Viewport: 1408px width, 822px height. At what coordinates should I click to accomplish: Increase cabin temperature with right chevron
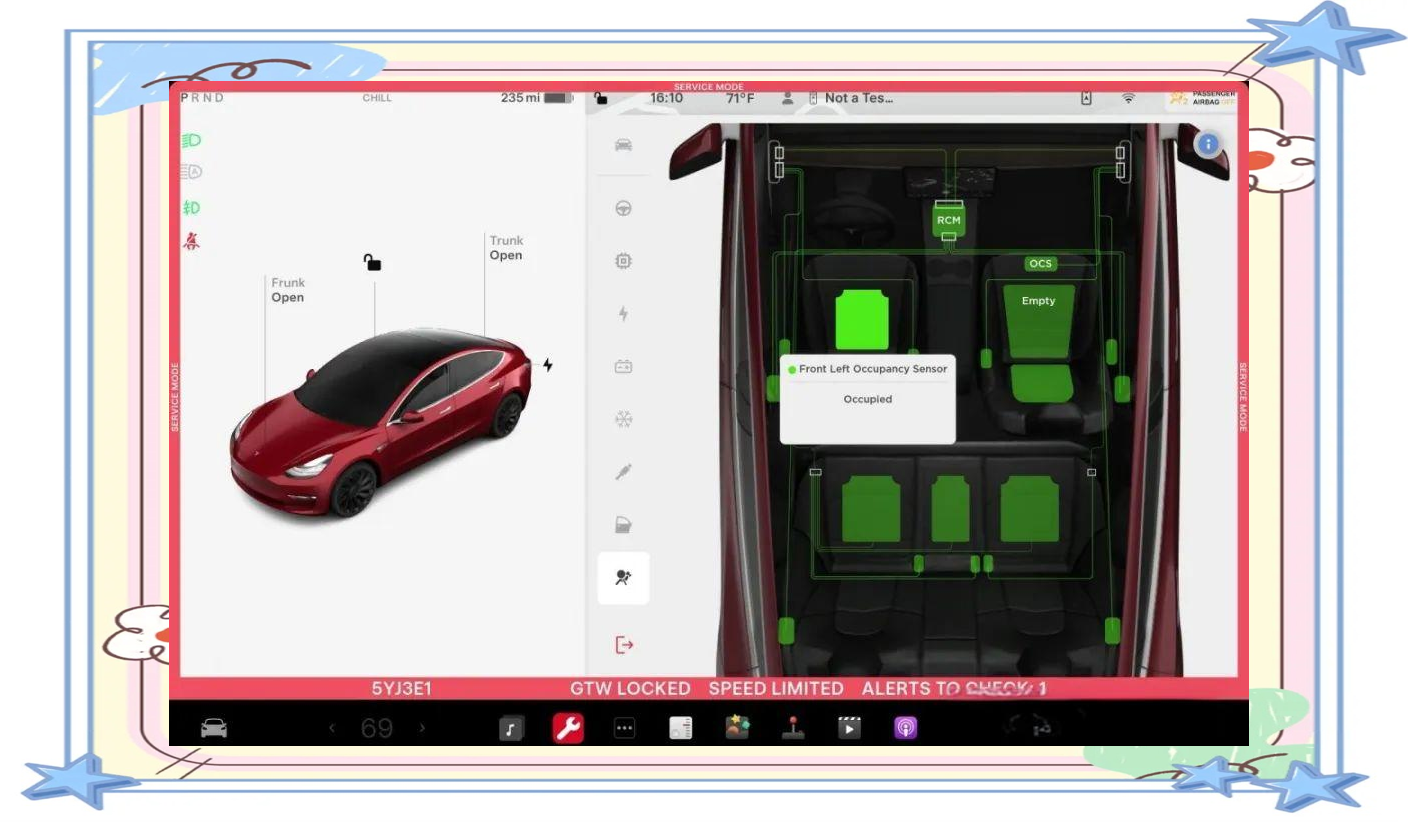pos(422,728)
